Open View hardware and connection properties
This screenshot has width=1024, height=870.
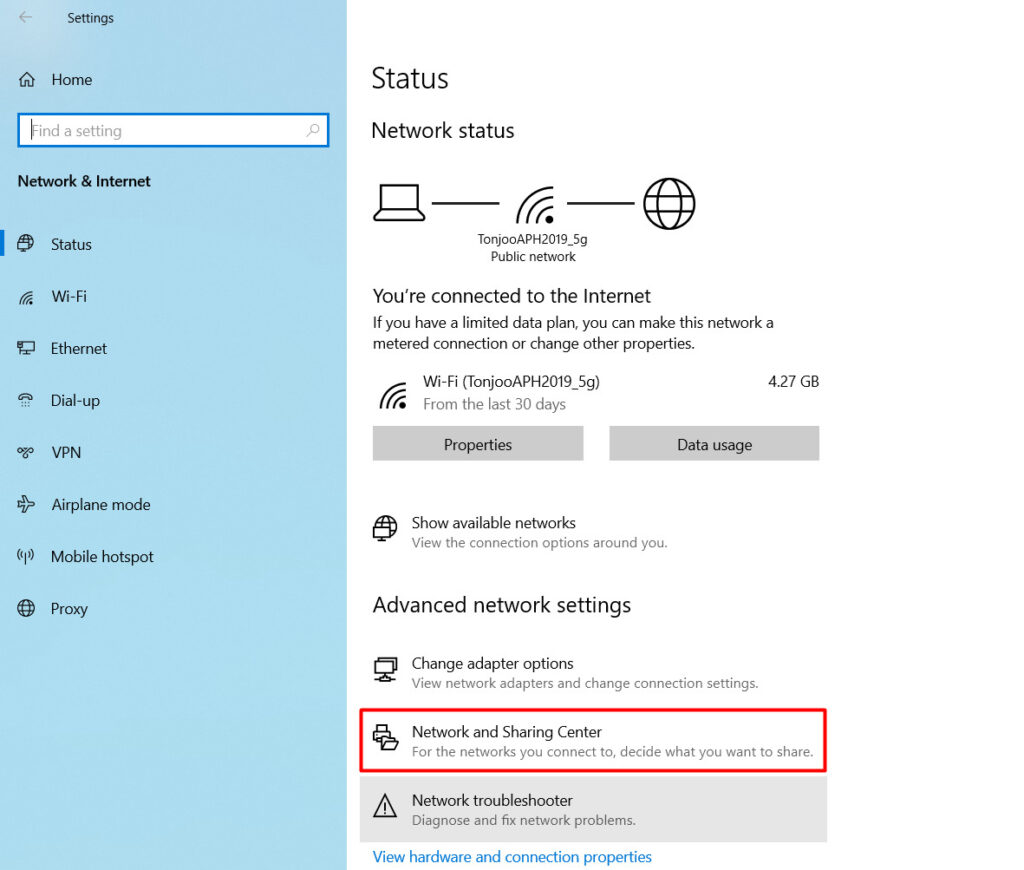point(511,857)
